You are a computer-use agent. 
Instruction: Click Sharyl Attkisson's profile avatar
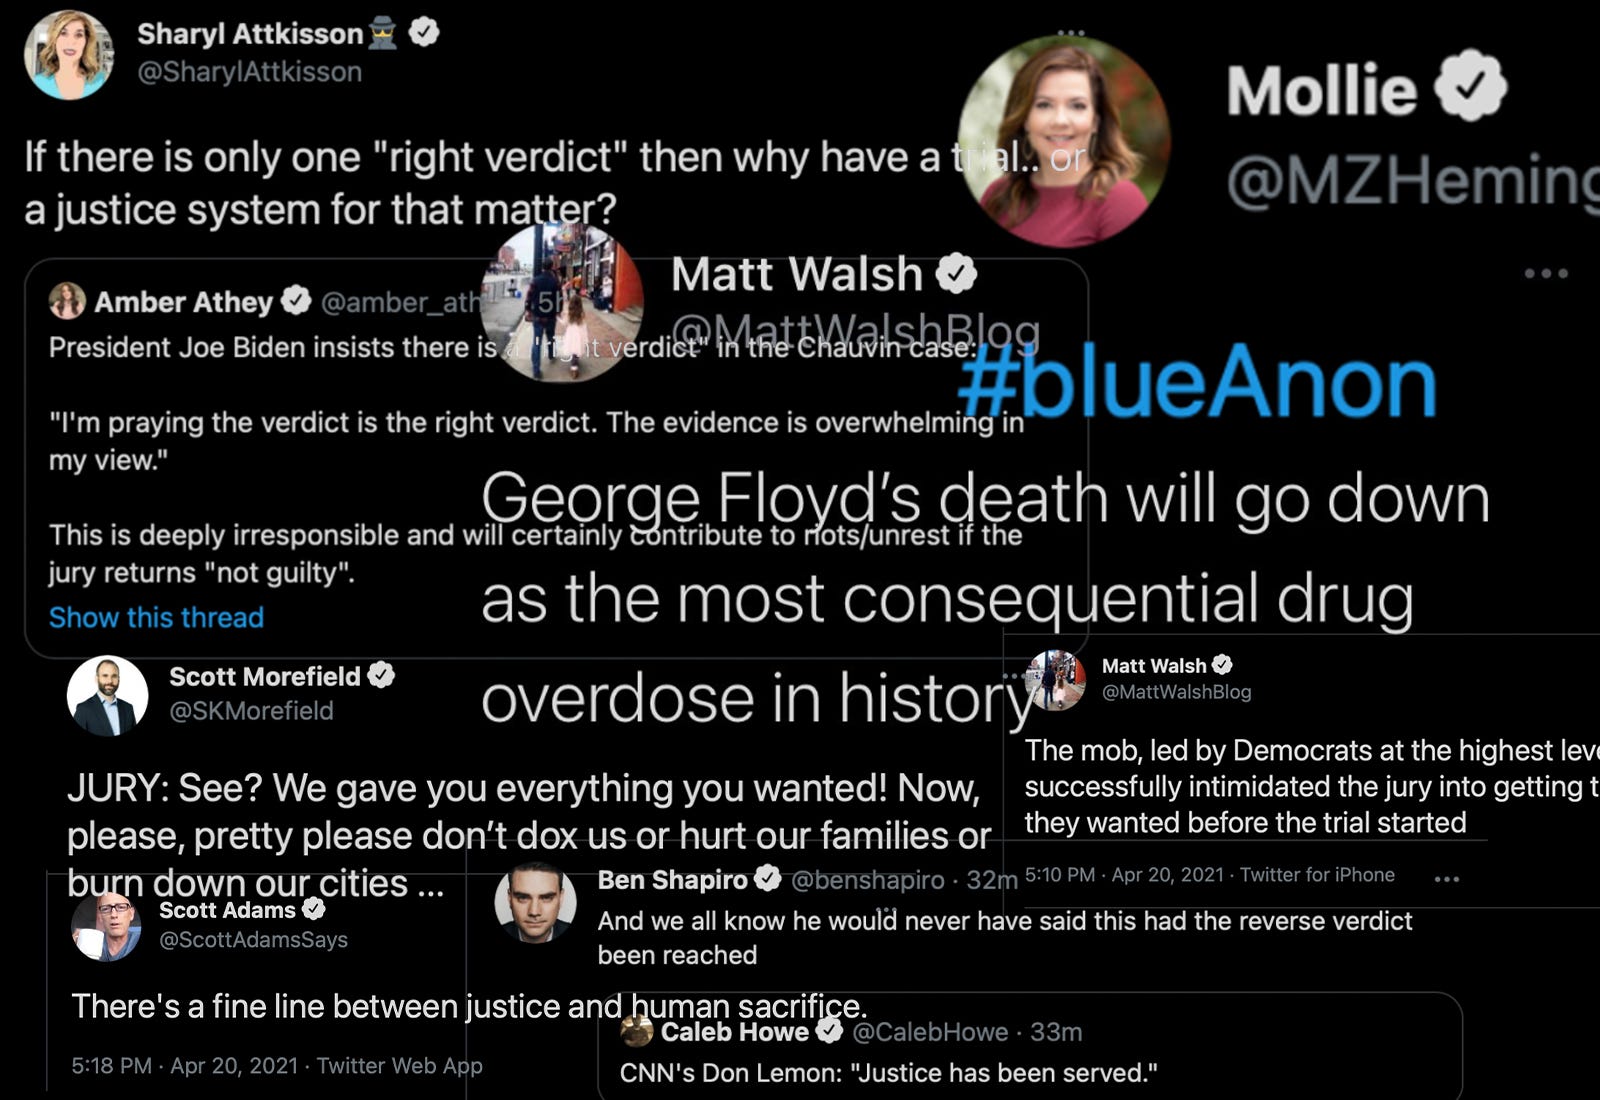(x=68, y=54)
